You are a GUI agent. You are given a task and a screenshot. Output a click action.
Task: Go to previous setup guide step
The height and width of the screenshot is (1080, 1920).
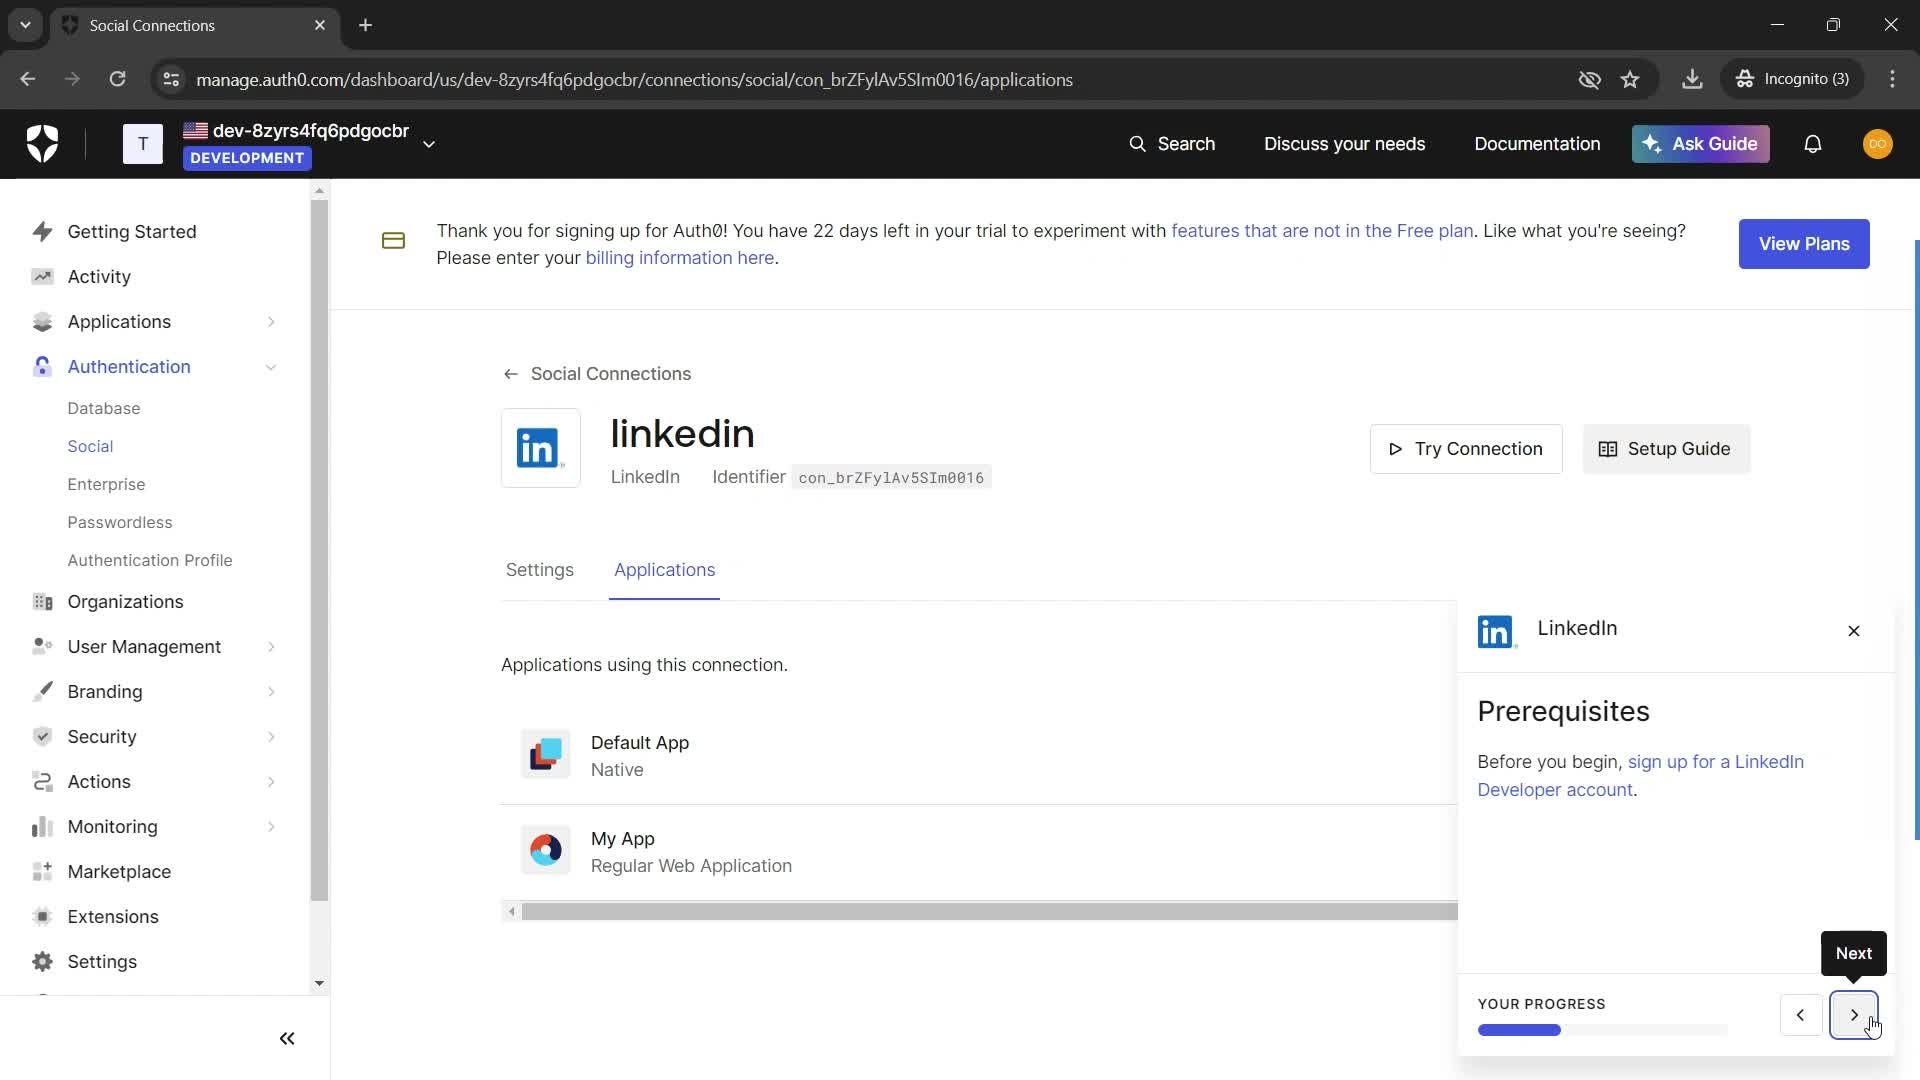pos(1800,1015)
